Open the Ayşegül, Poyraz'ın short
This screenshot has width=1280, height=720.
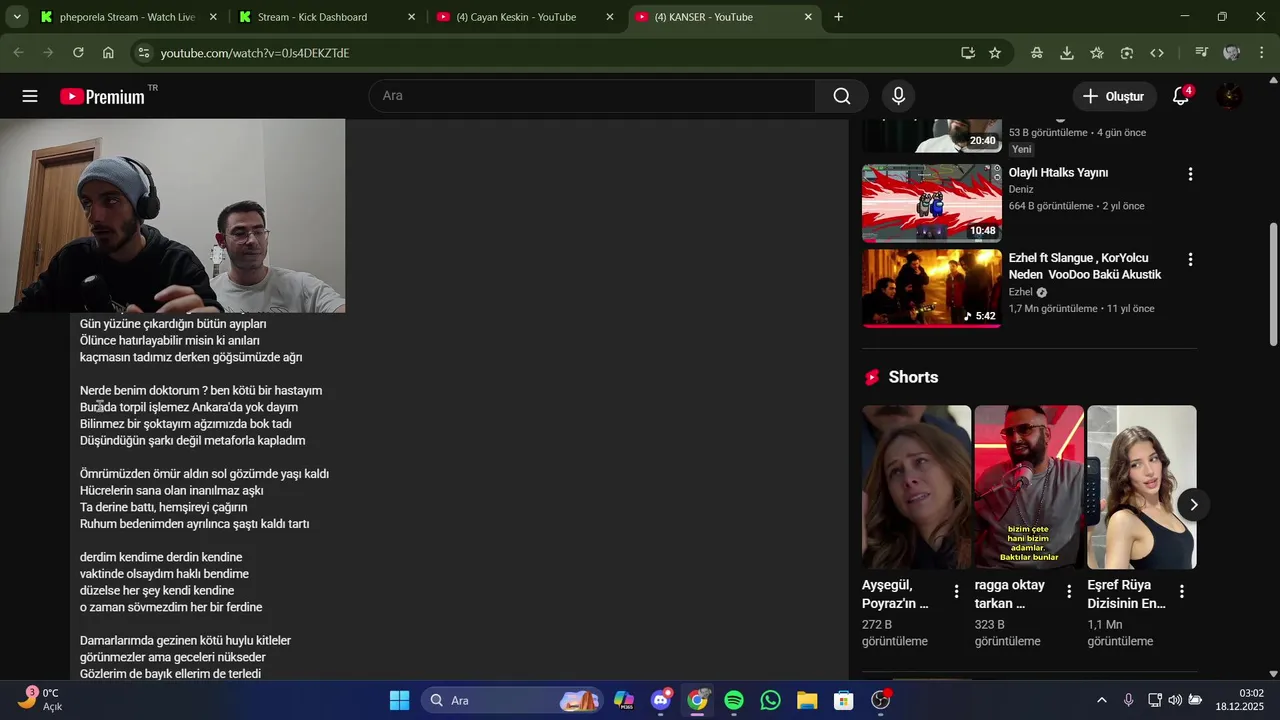click(x=916, y=487)
